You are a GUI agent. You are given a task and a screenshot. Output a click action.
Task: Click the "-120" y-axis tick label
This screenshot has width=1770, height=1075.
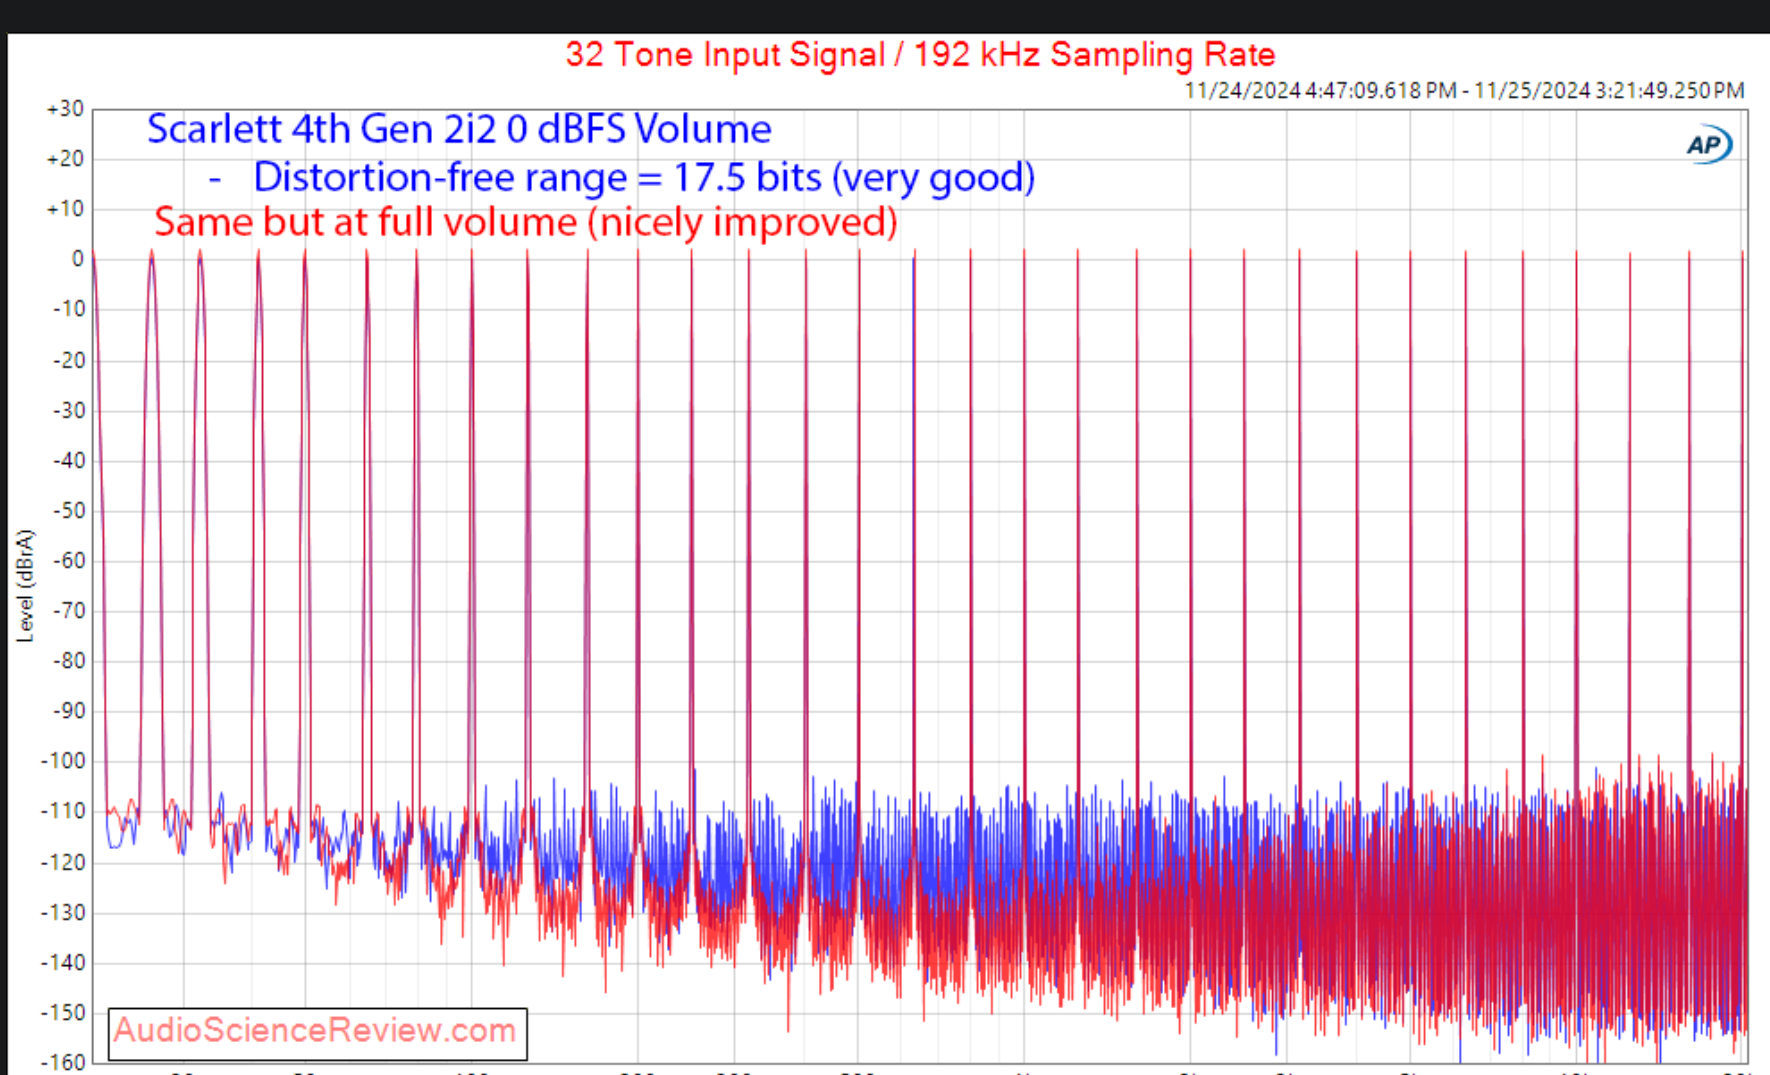63,862
